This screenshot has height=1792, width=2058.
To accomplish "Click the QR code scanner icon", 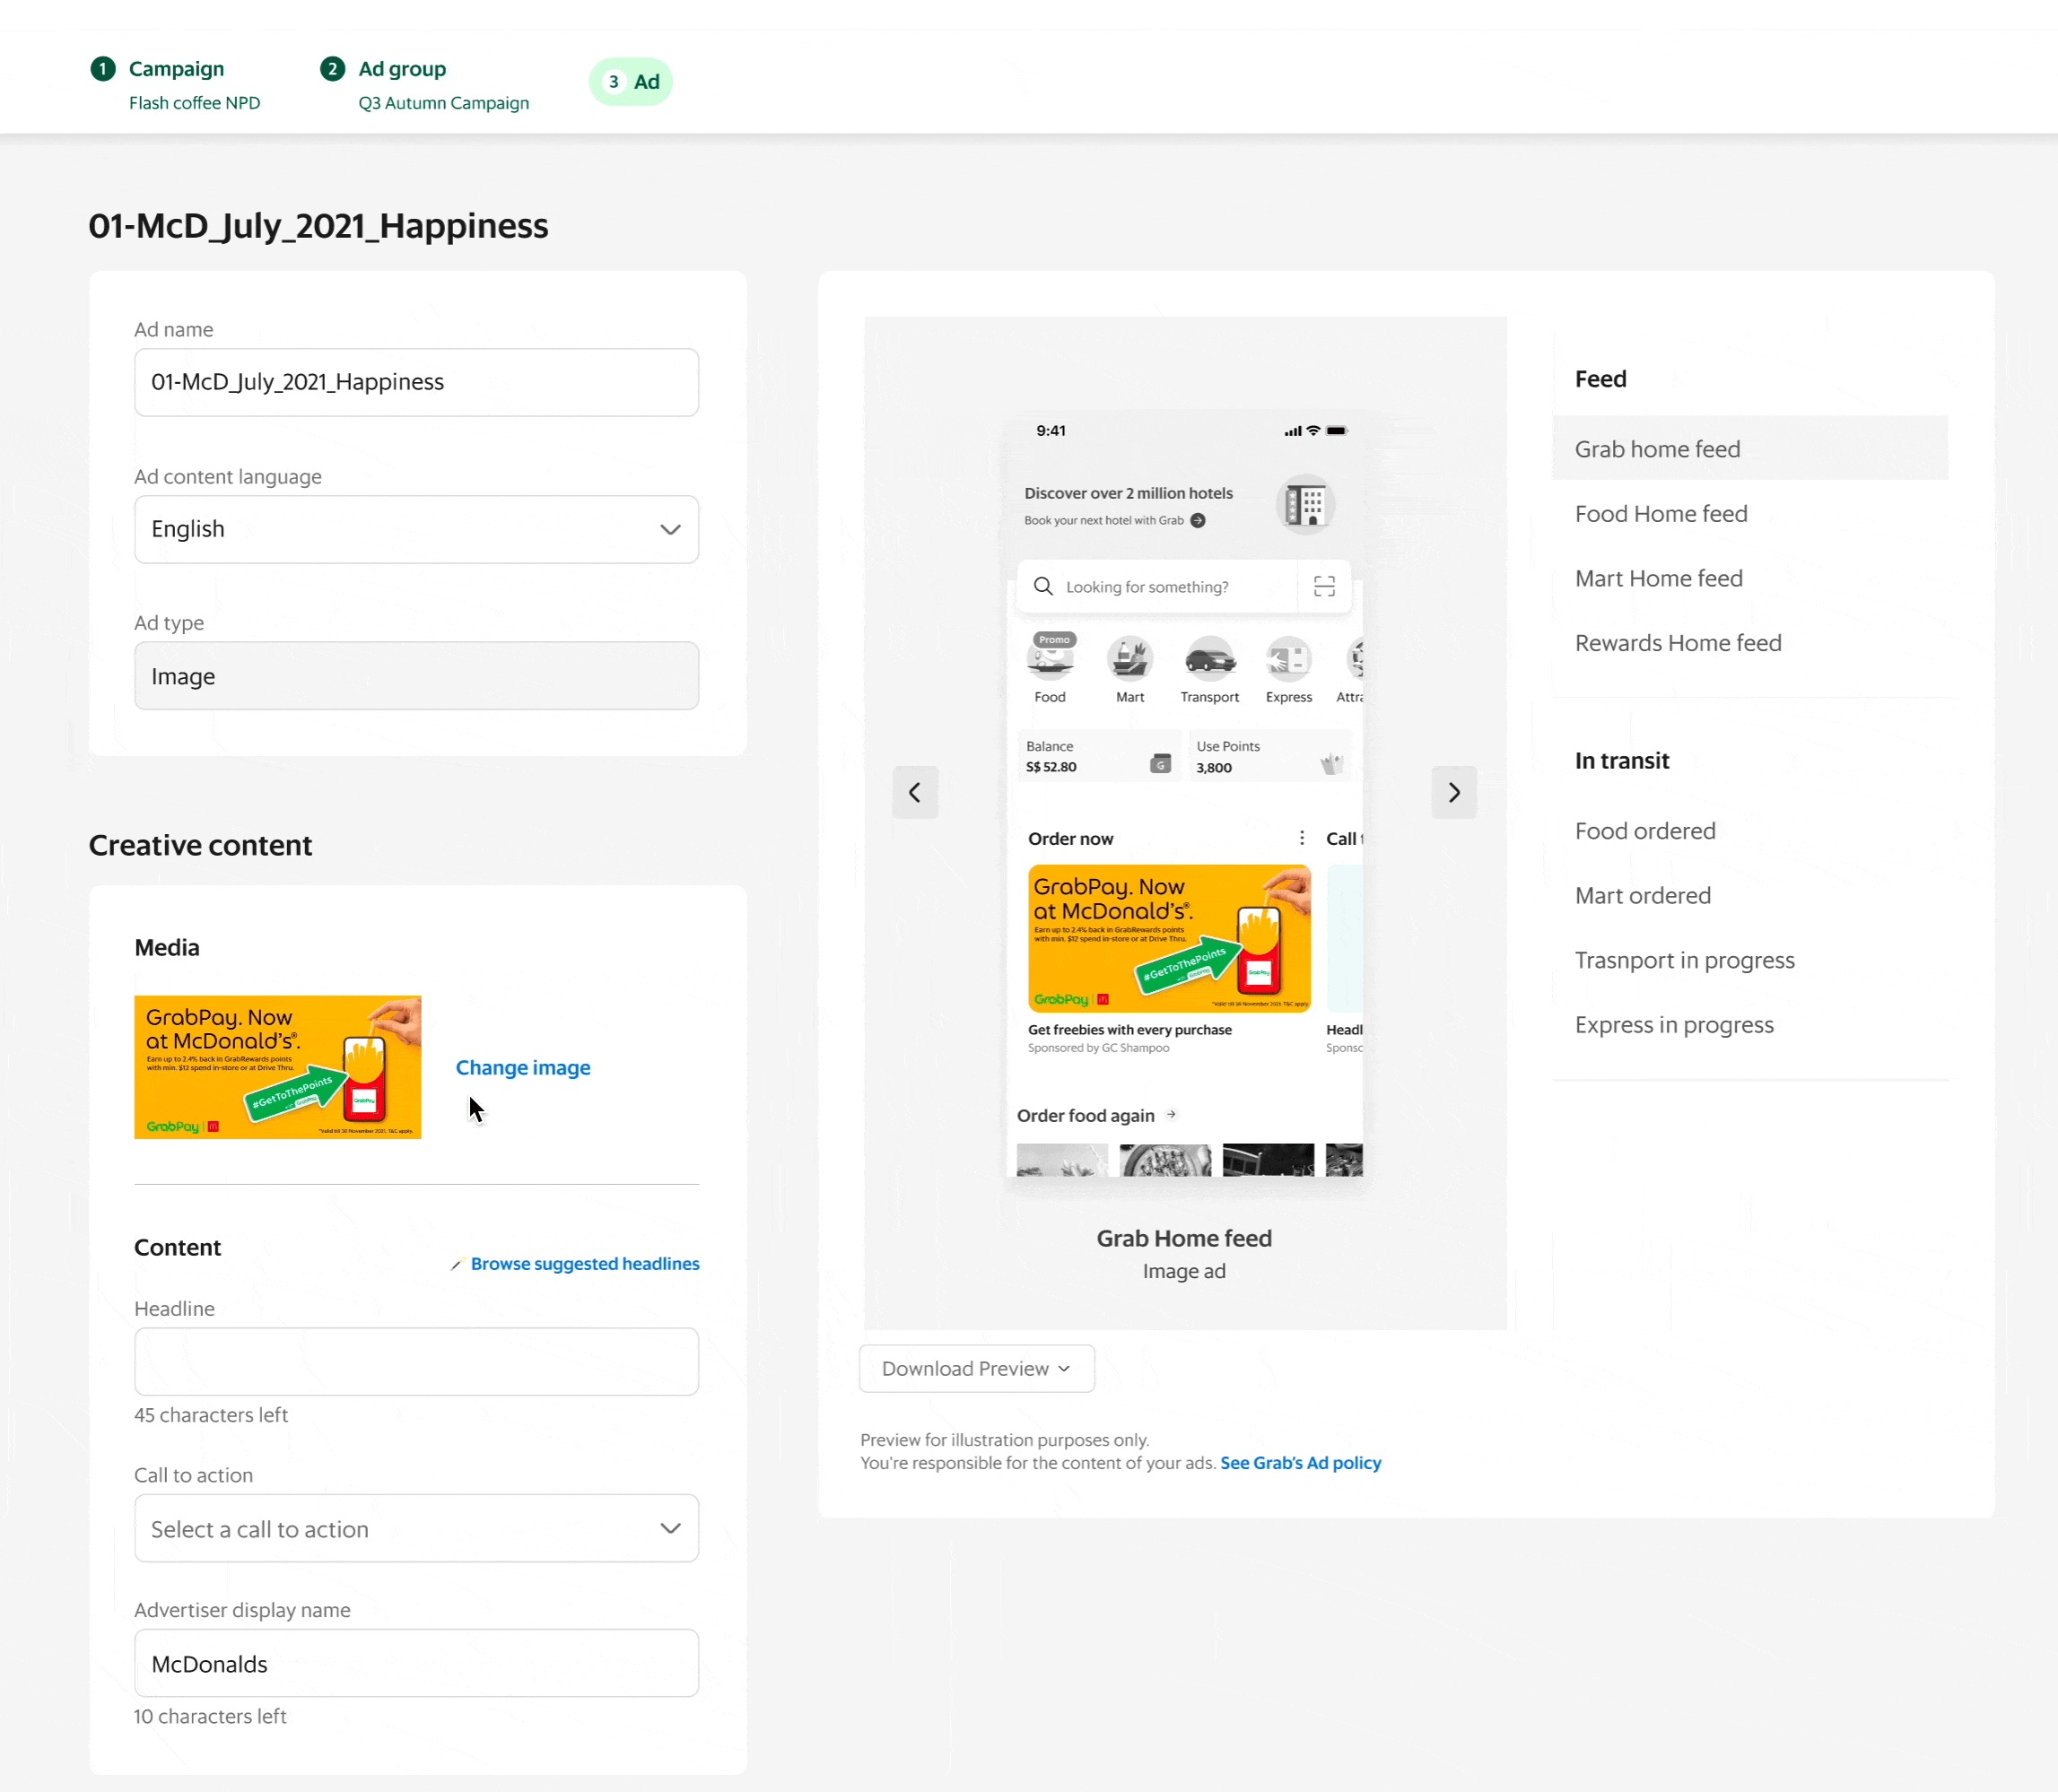I will click(x=1325, y=587).
